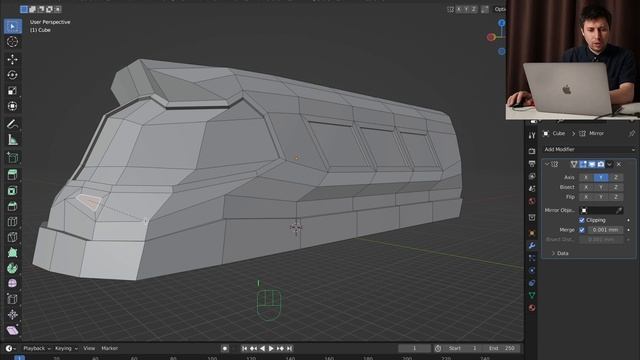Pick the Spin tool

tap(13, 268)
